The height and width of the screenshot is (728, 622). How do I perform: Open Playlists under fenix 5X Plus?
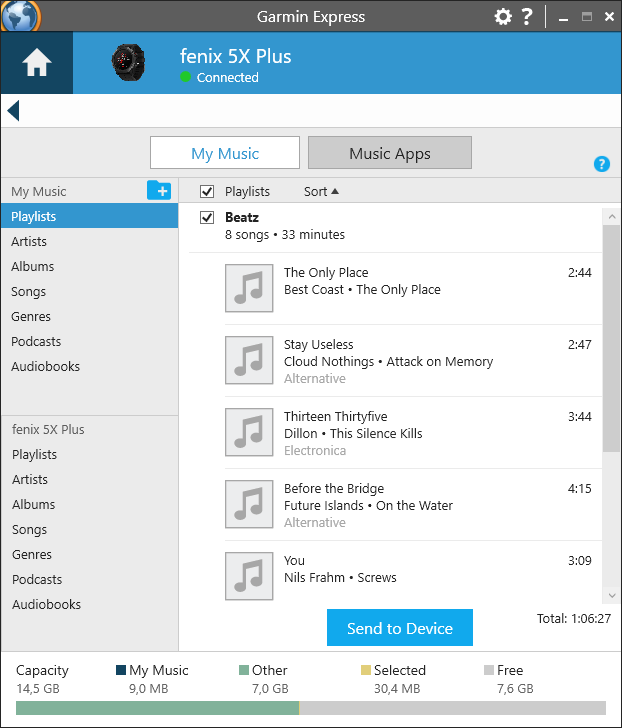click(89, 455)
